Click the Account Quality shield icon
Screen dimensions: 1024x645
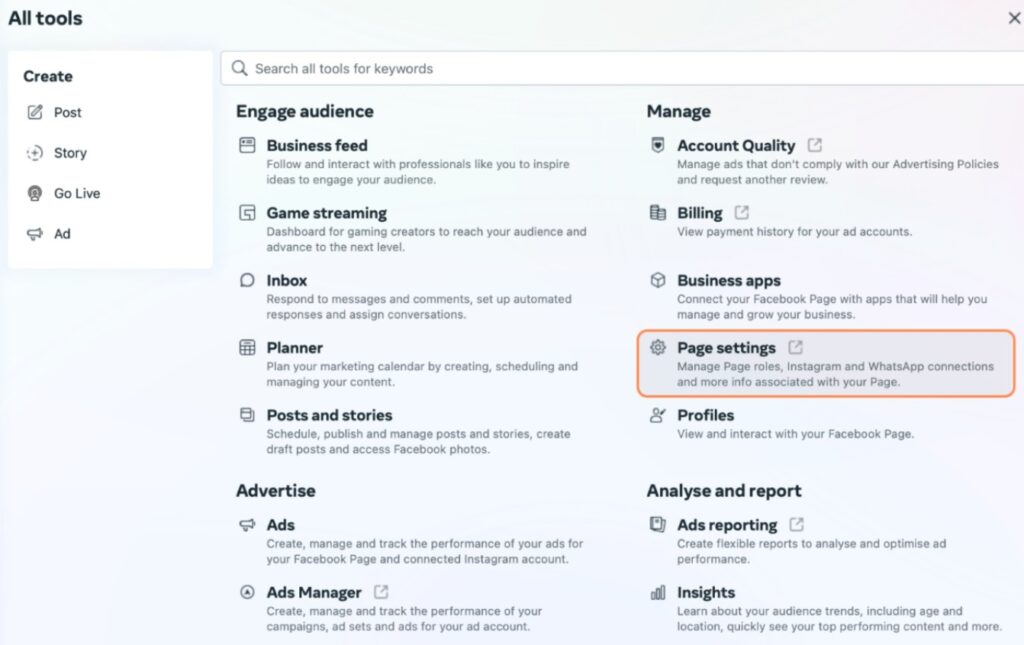click(658, 145)
